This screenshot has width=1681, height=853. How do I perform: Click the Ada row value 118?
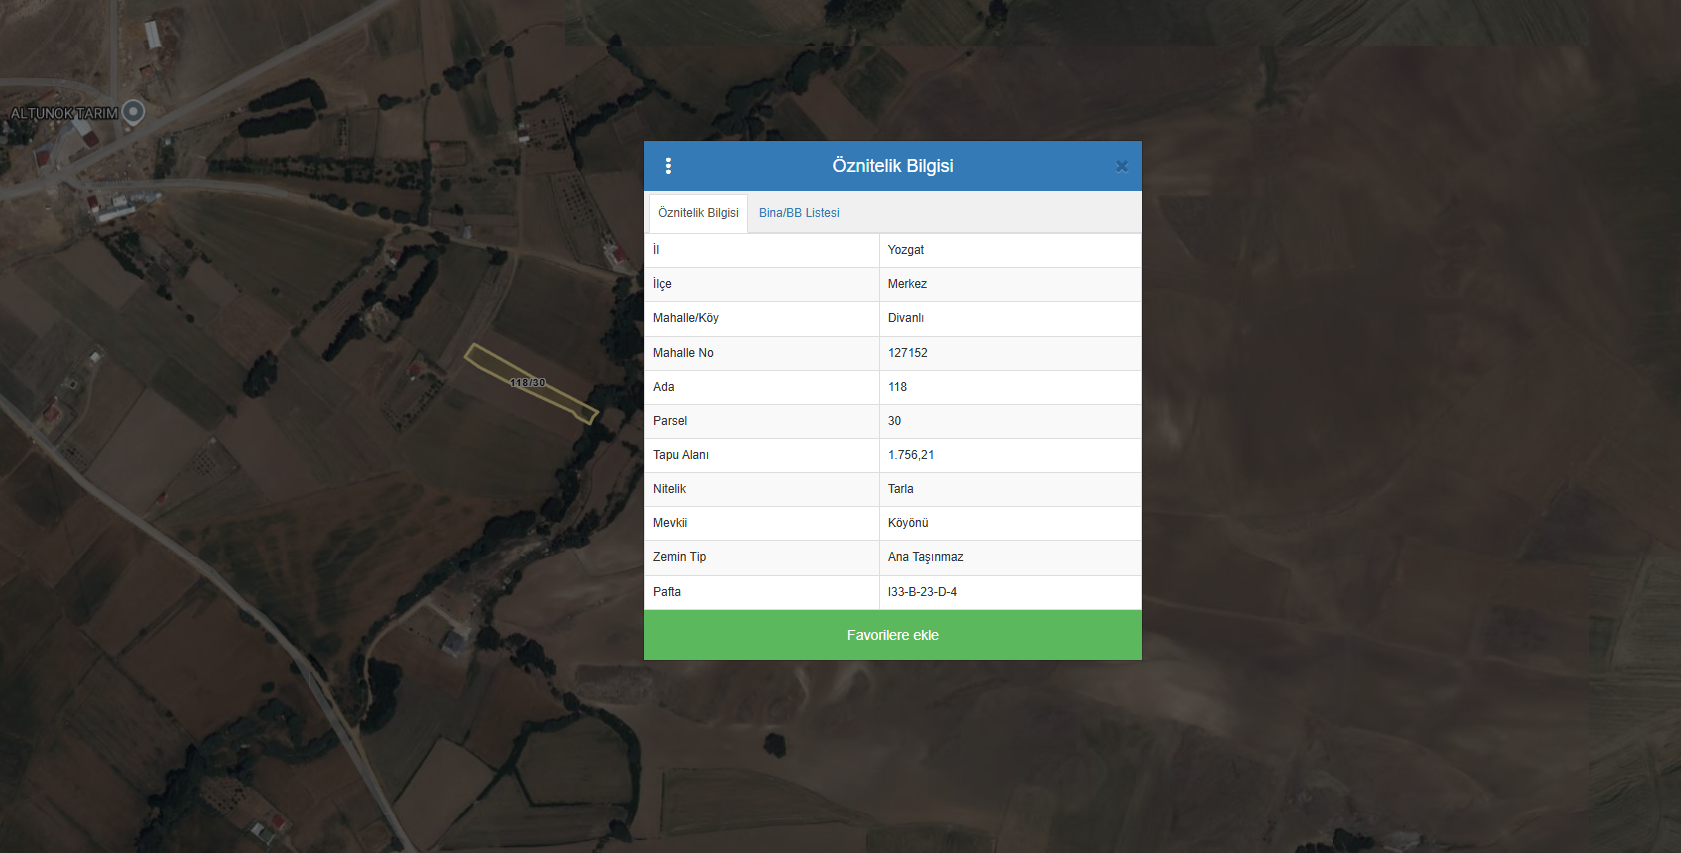(898, 387)
